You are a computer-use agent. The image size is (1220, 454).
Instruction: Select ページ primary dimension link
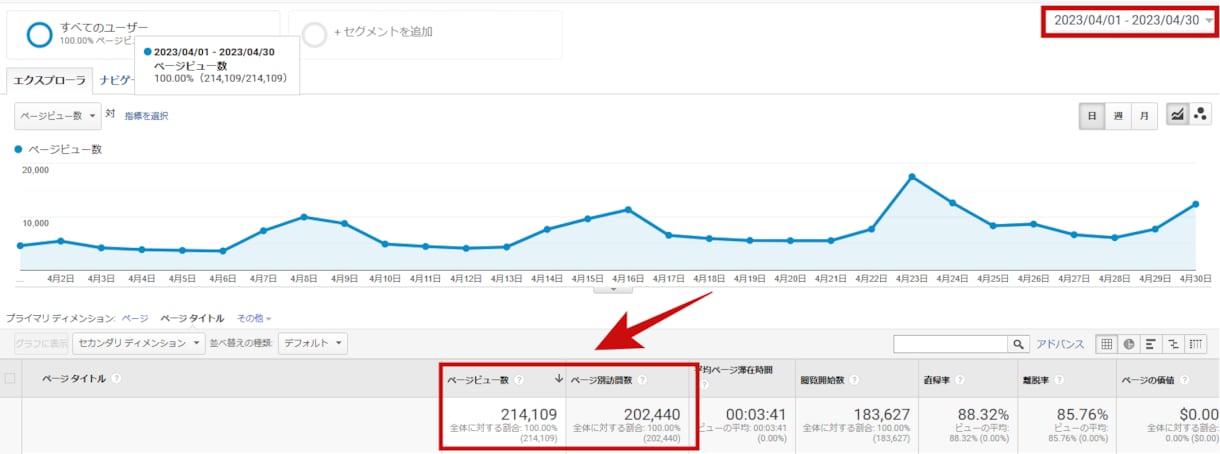135,318
